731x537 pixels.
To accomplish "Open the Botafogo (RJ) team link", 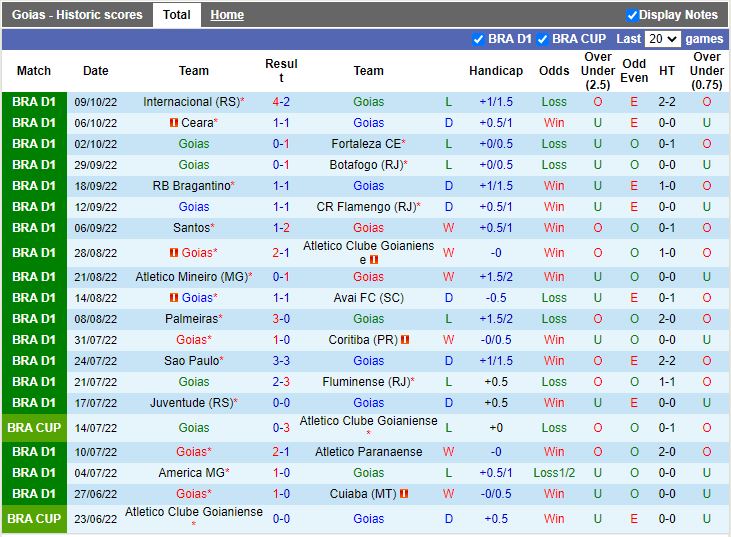I will point(365,165).
